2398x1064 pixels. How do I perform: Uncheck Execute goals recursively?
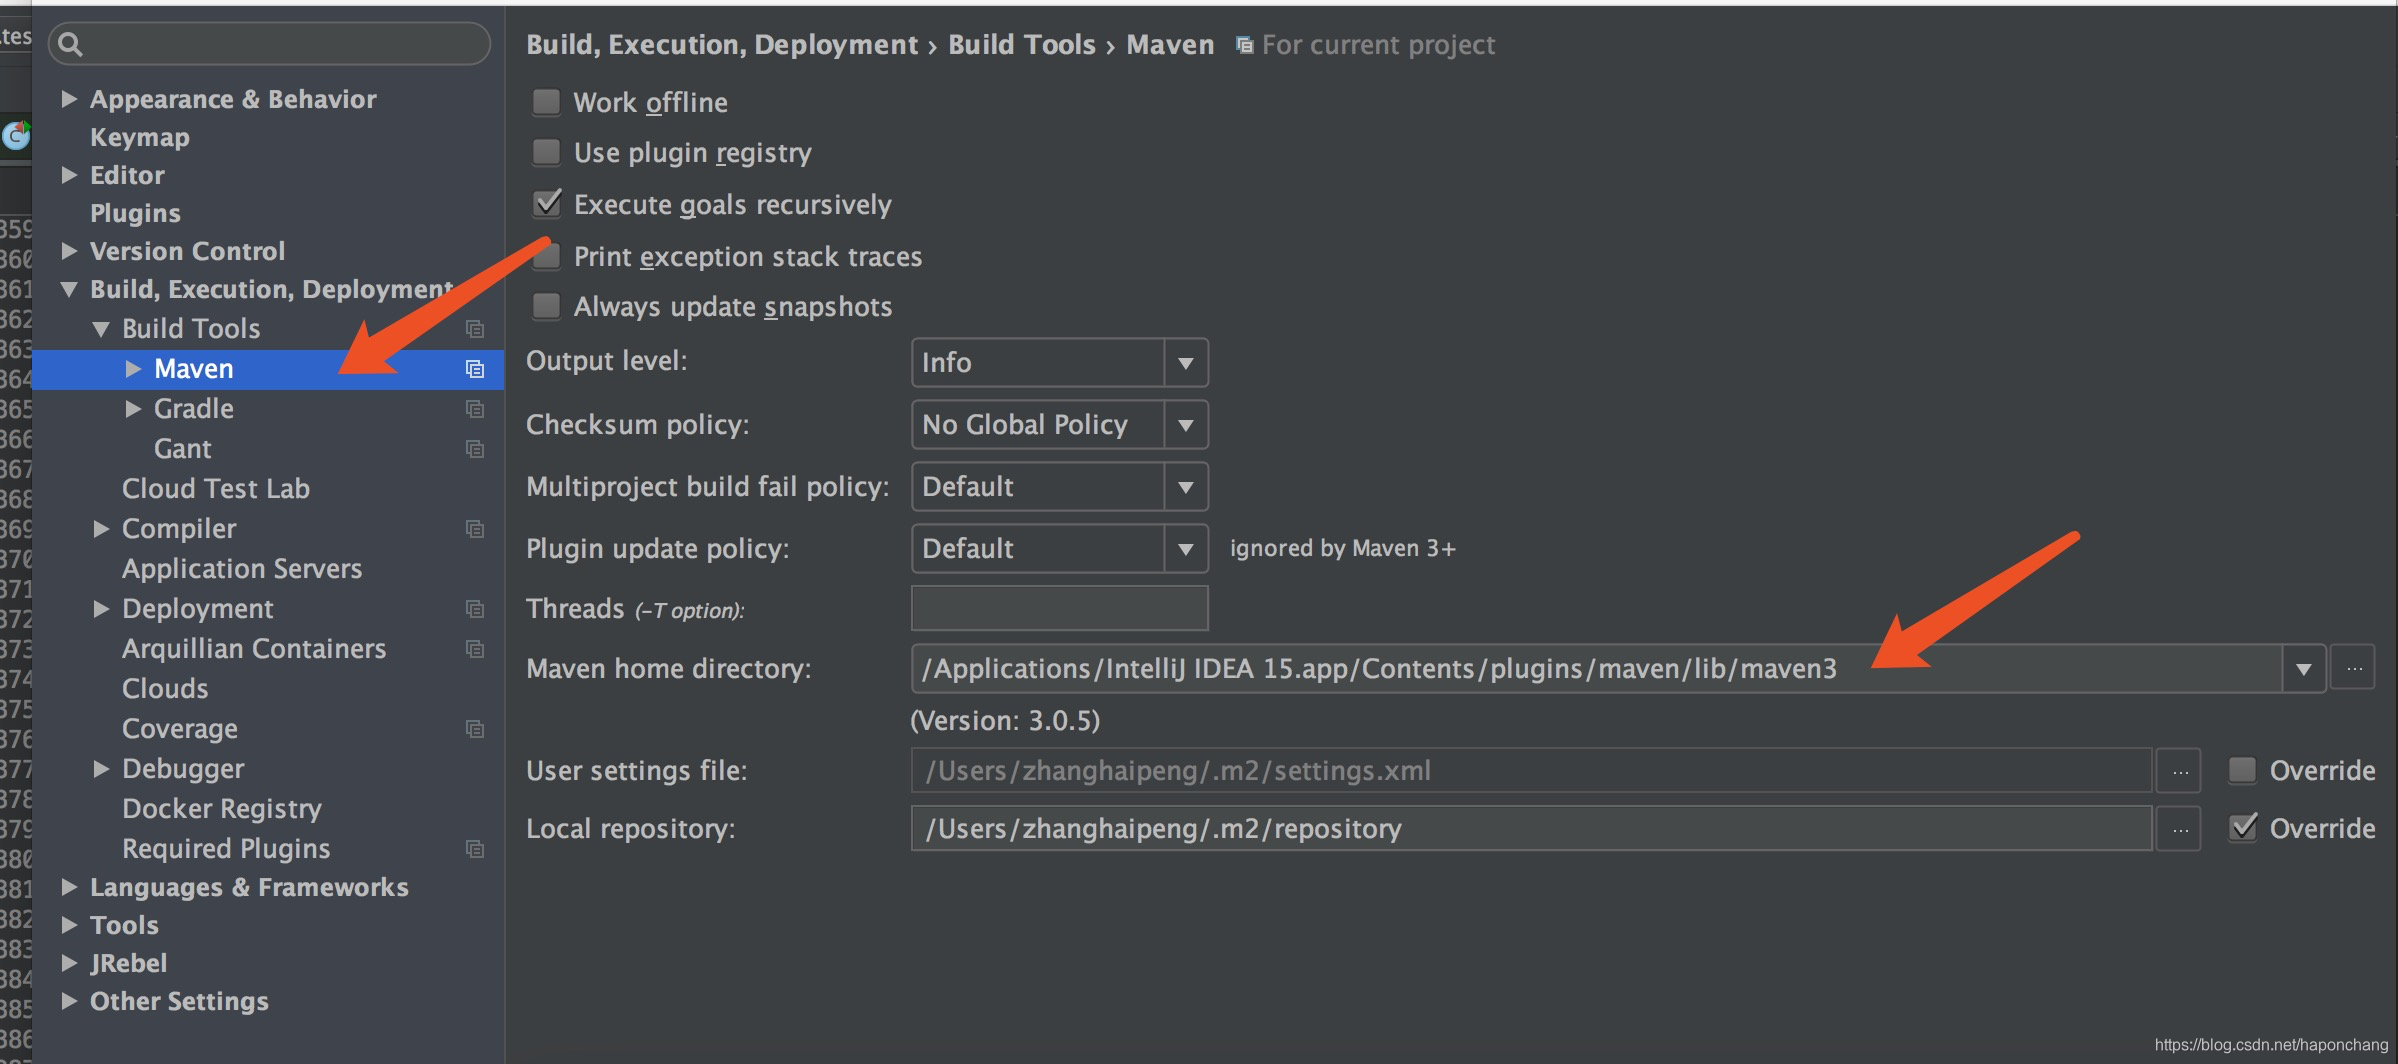(x=546, y=204)
